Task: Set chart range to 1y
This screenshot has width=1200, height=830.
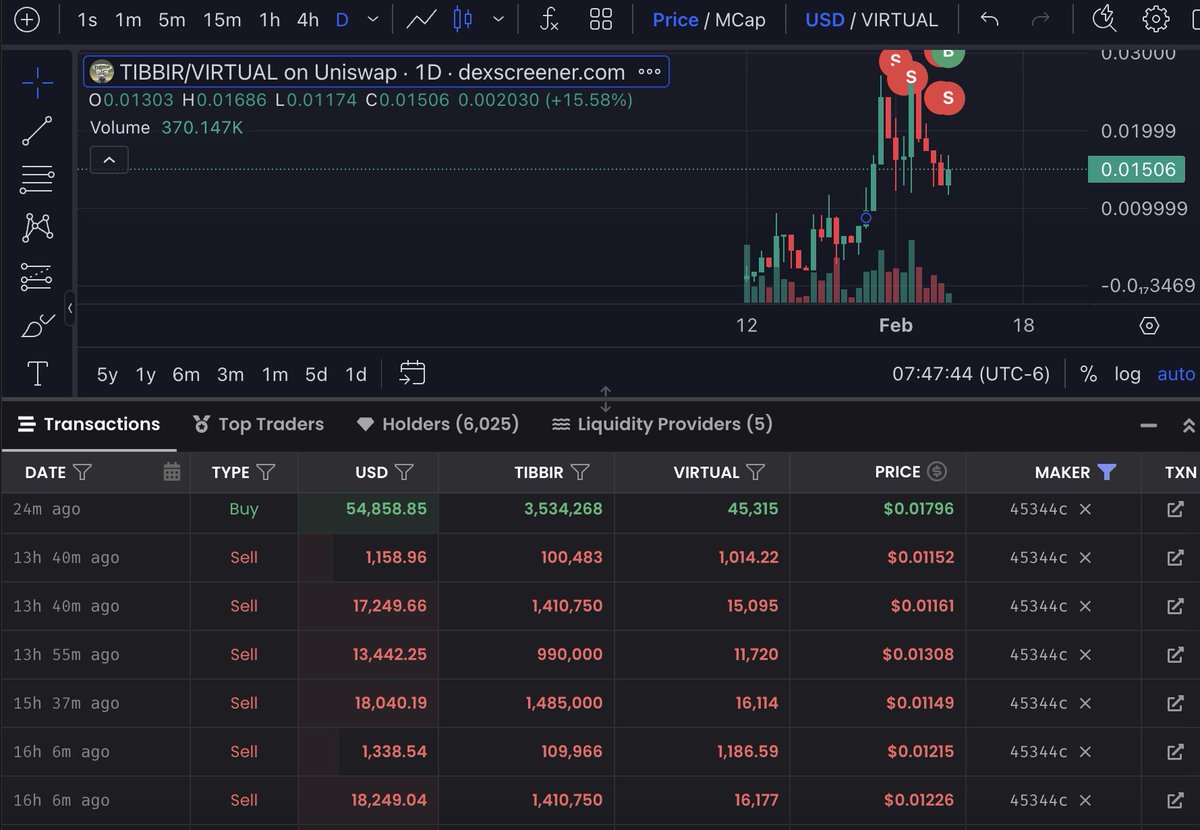Action: point(146,375)
